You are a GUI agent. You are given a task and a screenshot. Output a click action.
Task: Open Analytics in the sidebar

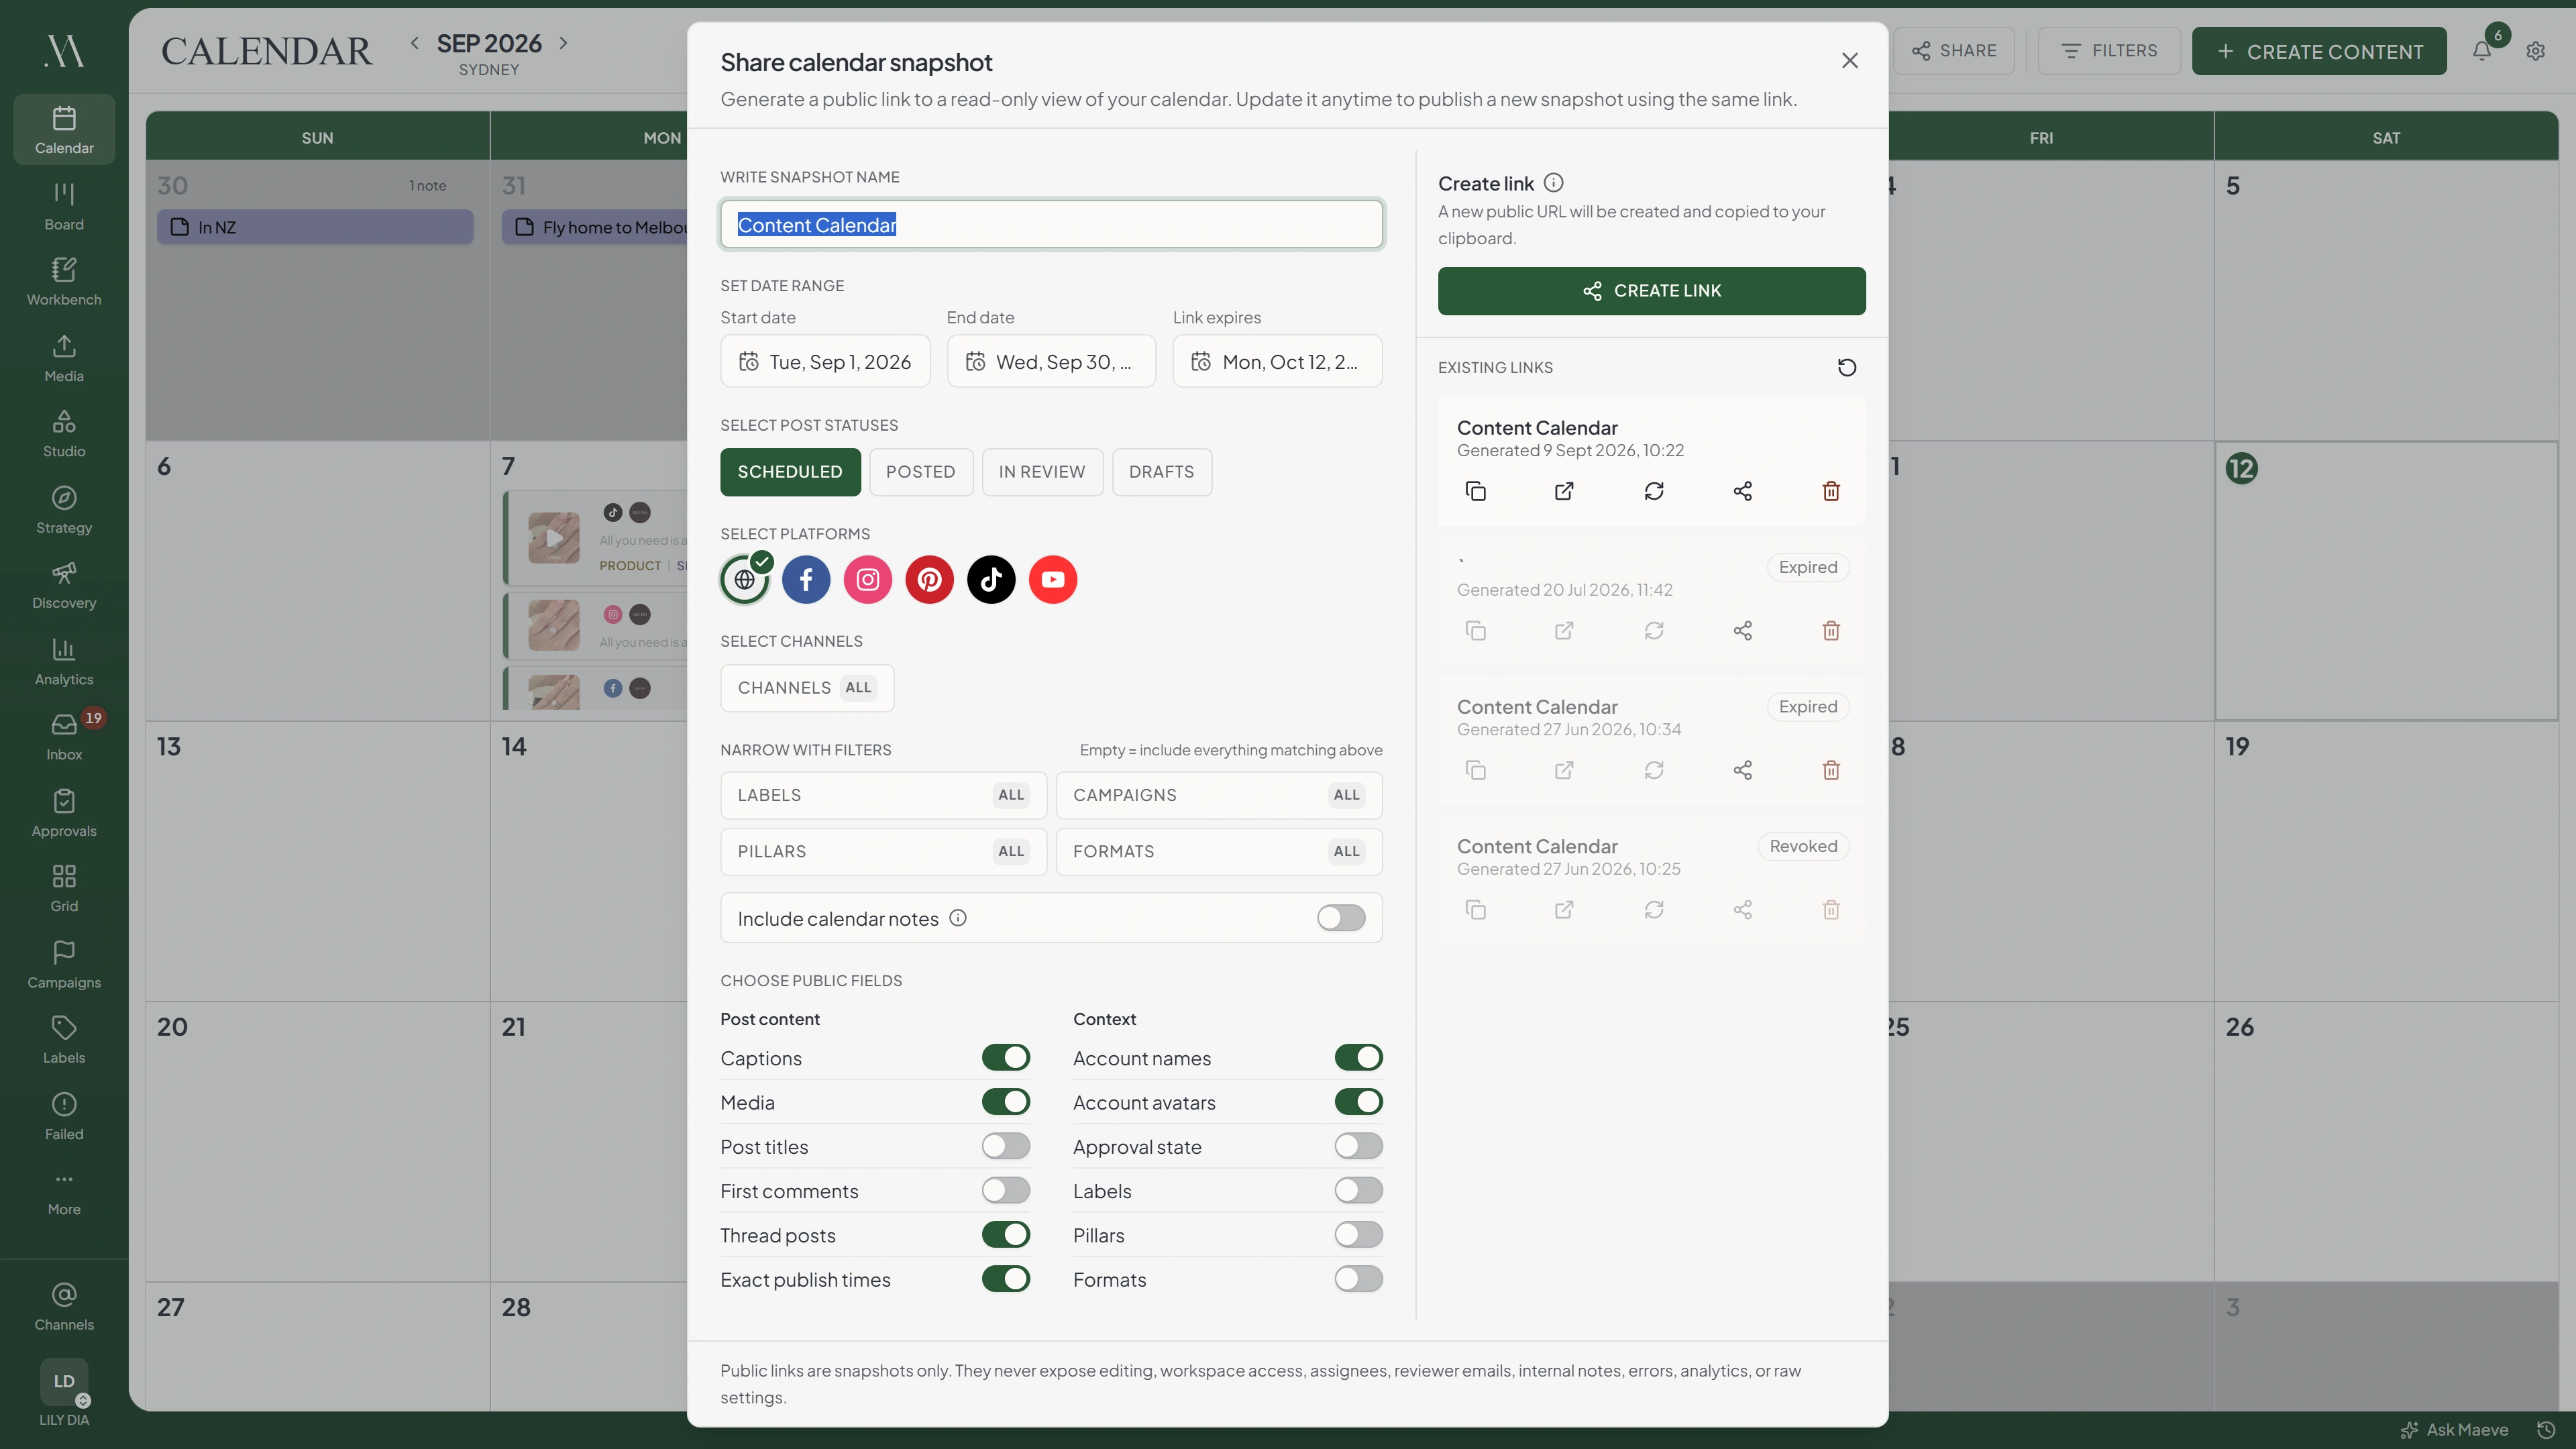[x=64, y=661]
